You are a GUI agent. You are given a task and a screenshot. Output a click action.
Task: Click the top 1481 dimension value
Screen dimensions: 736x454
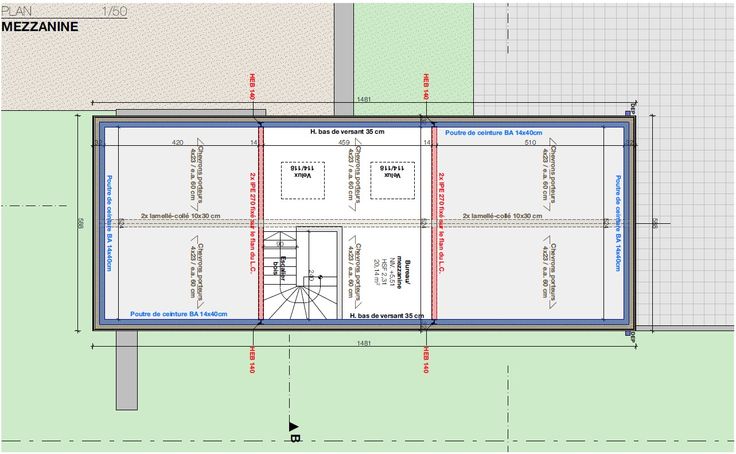tap(364, 99)
